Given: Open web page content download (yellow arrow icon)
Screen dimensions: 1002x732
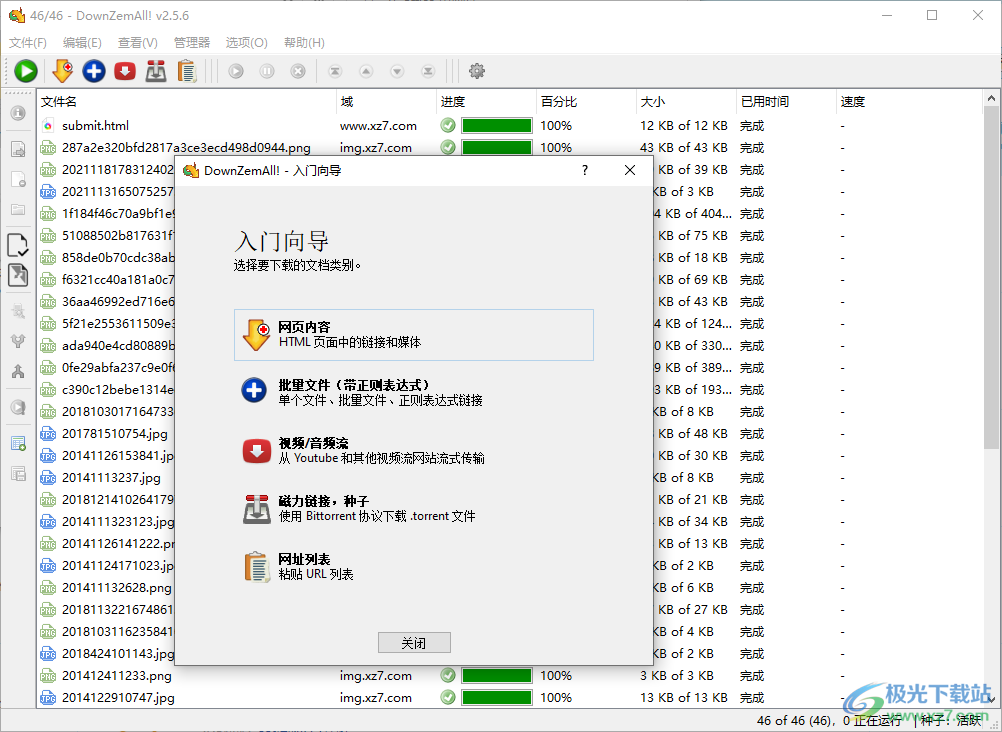Looking at the screenshot, I should pyautogui.click(x=62, y=71).
